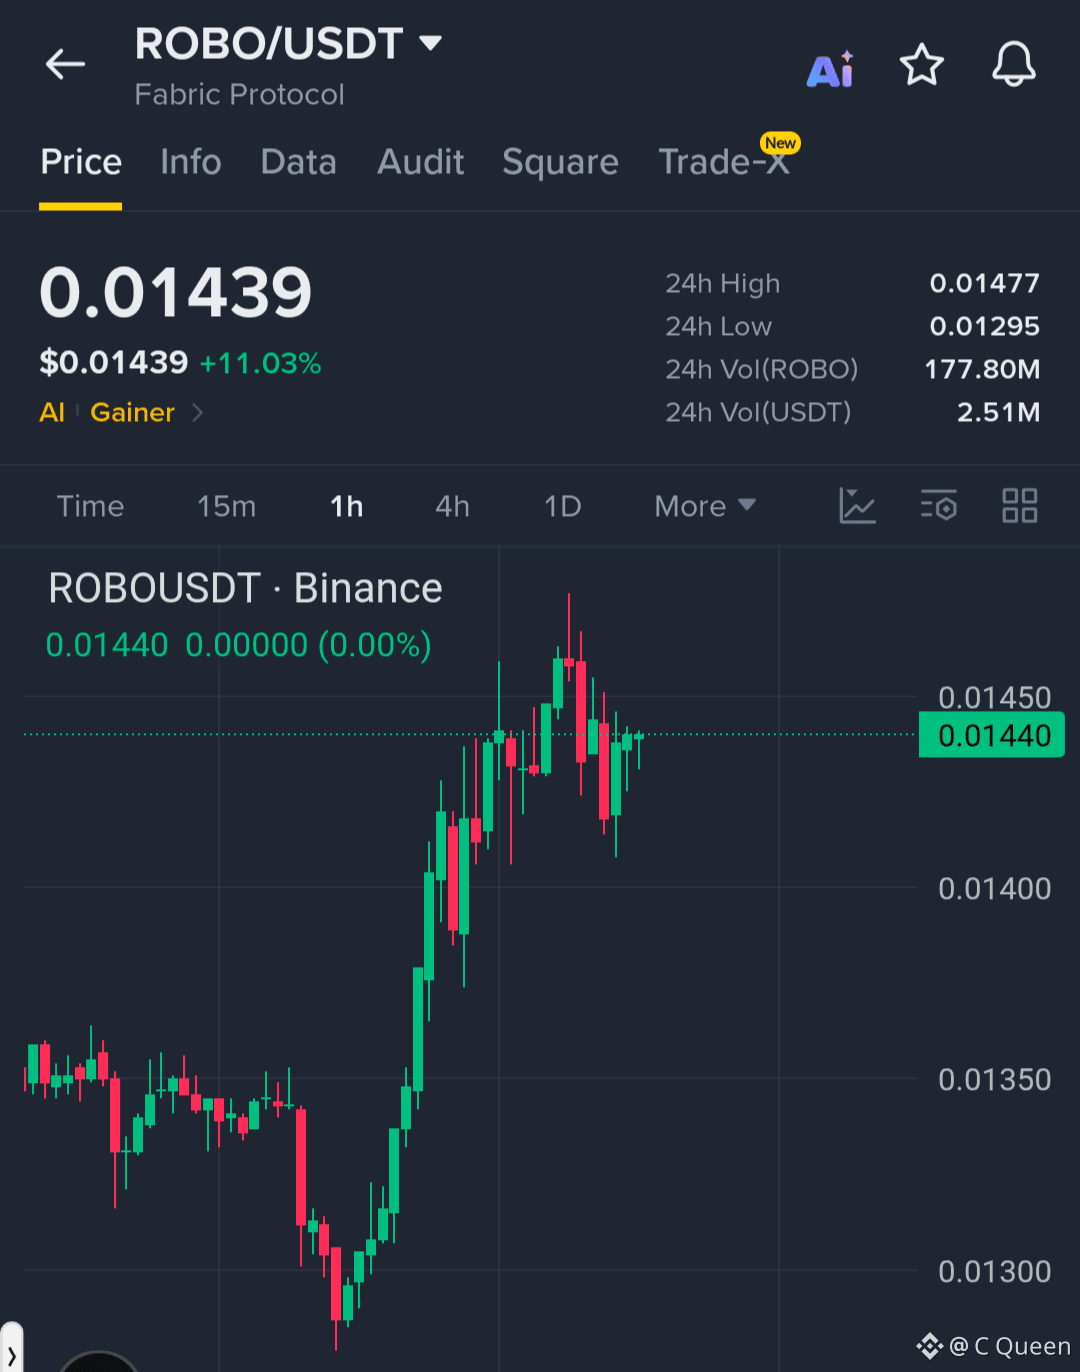The width and height of the screenshot is (1080, 1372).
Task: Expand the ROBO/USDT pair selector arrow
Action: coord(430,43)
